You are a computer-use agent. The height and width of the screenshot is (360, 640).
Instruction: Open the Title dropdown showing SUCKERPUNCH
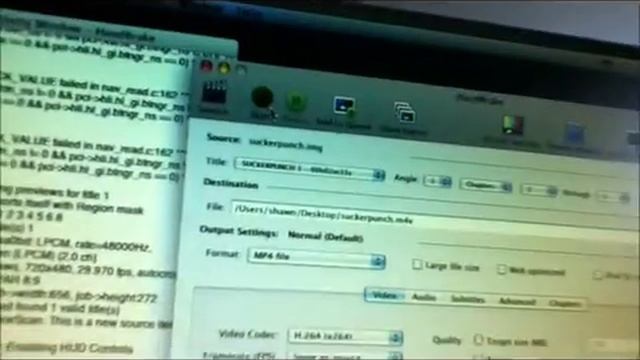coord(309,169)
